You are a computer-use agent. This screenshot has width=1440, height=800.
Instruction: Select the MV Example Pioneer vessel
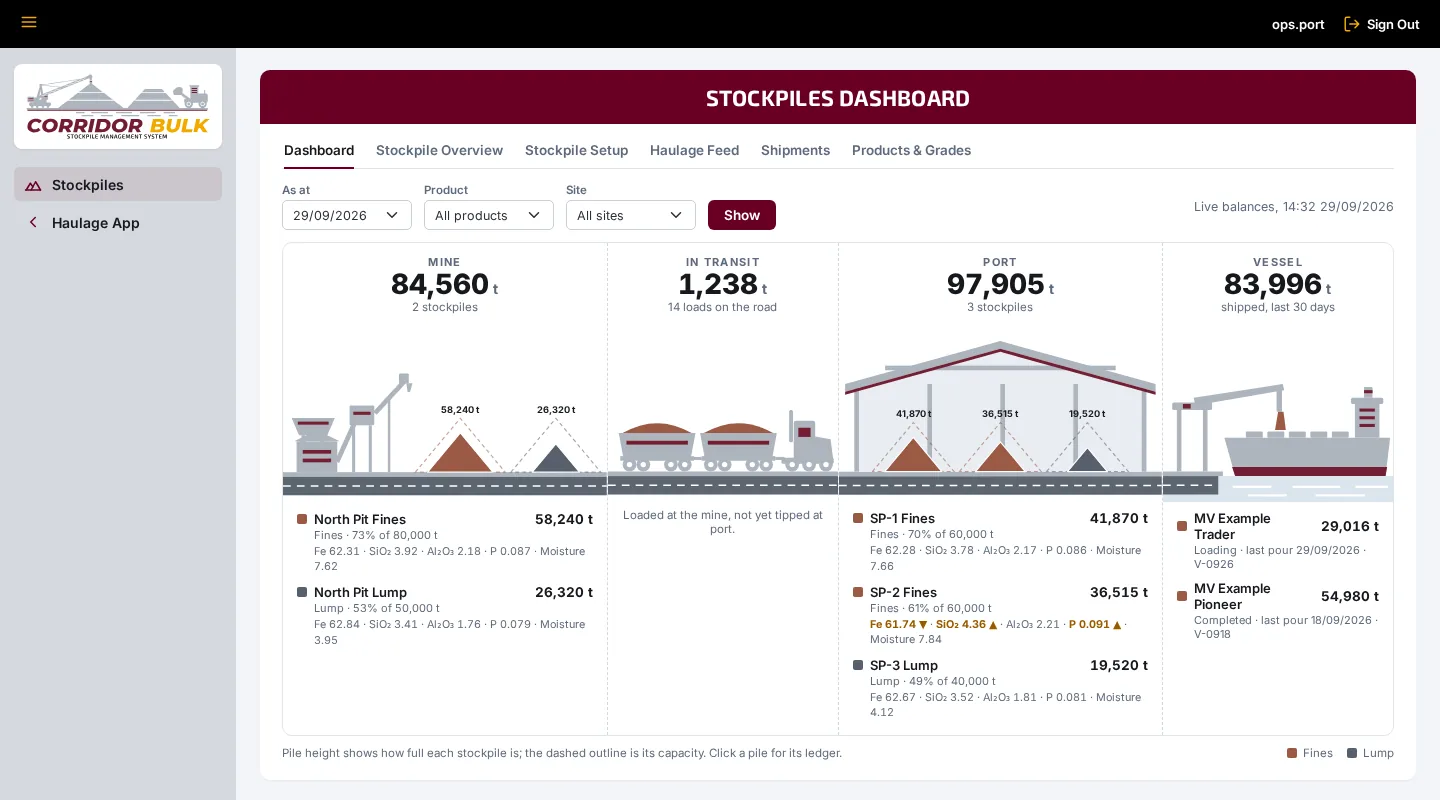pos(1278,611)
